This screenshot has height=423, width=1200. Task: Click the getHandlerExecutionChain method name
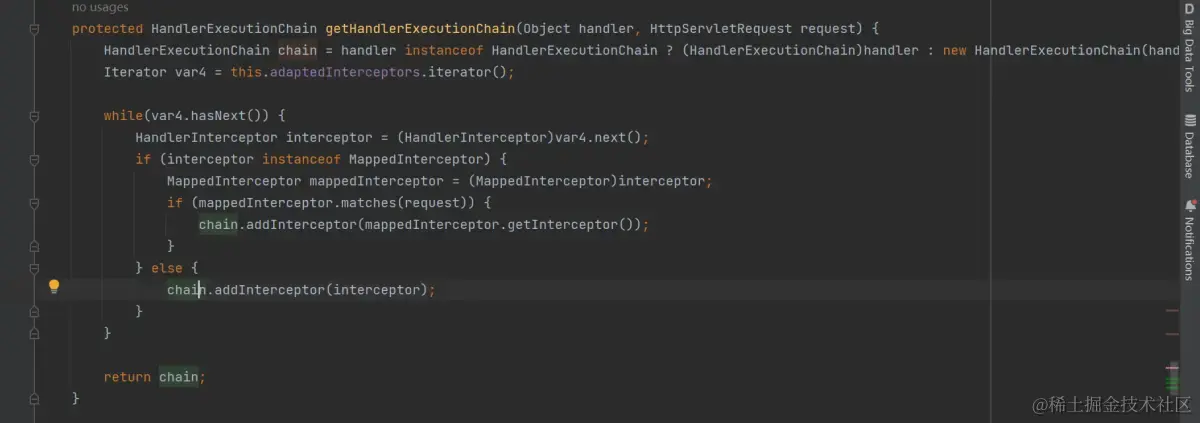[x=421, y=29]
